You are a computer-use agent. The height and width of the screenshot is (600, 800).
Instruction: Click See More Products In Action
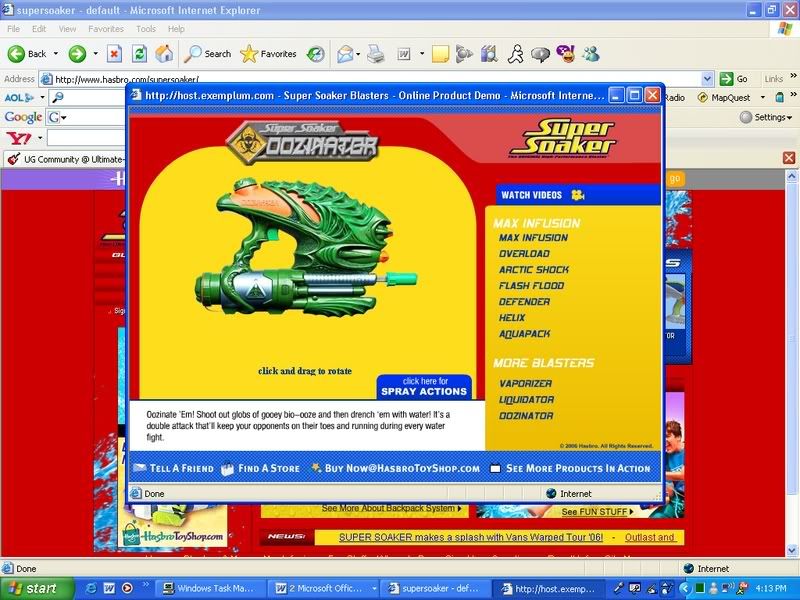point(570,468)
